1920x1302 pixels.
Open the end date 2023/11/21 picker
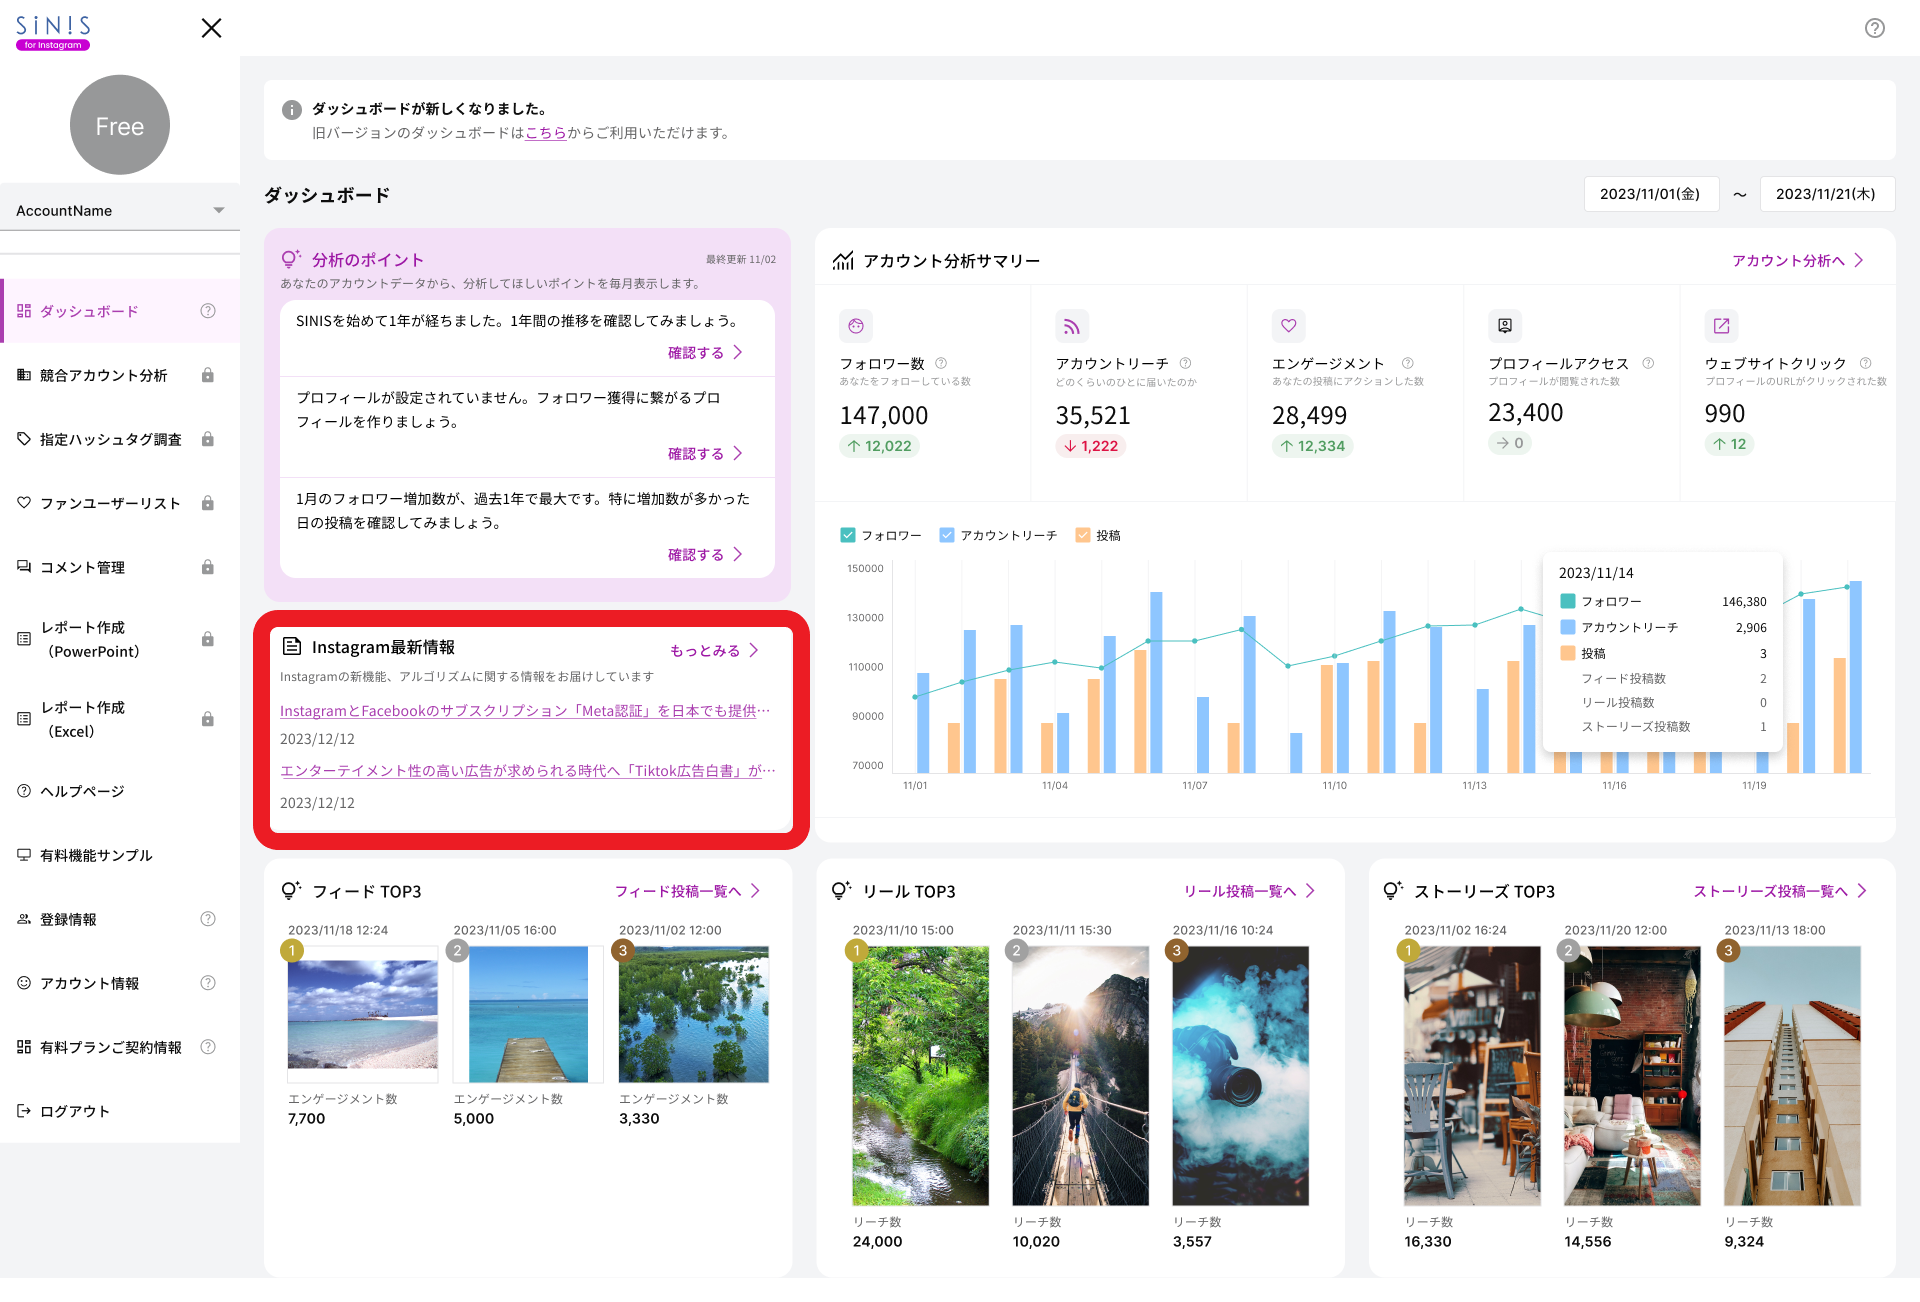click(1826, 194)
